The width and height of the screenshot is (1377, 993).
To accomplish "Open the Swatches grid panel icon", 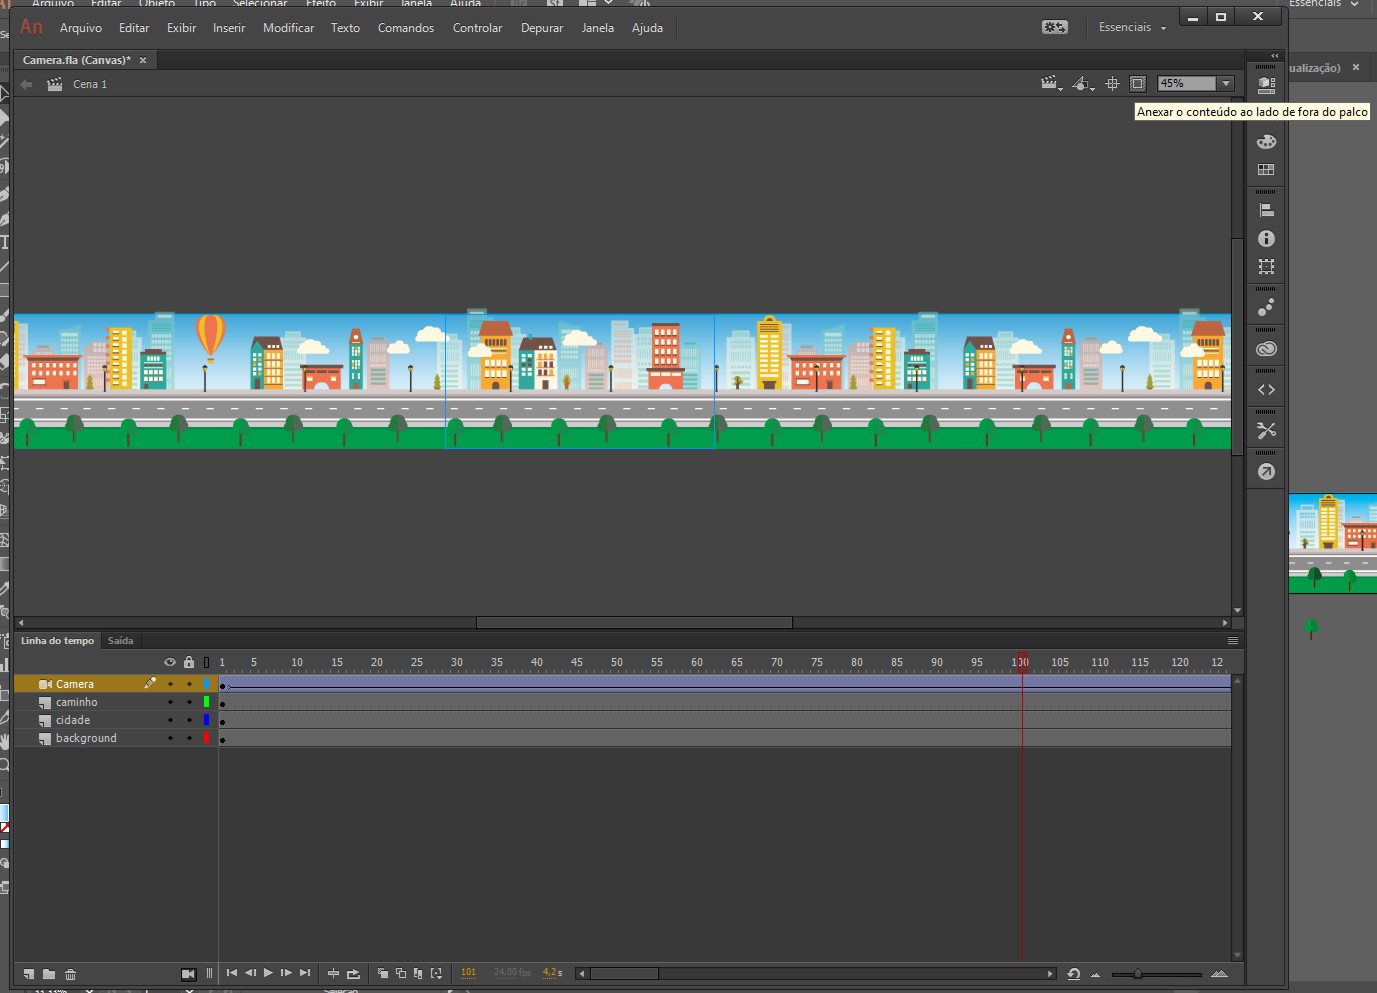I will (x=1266, y=170).
